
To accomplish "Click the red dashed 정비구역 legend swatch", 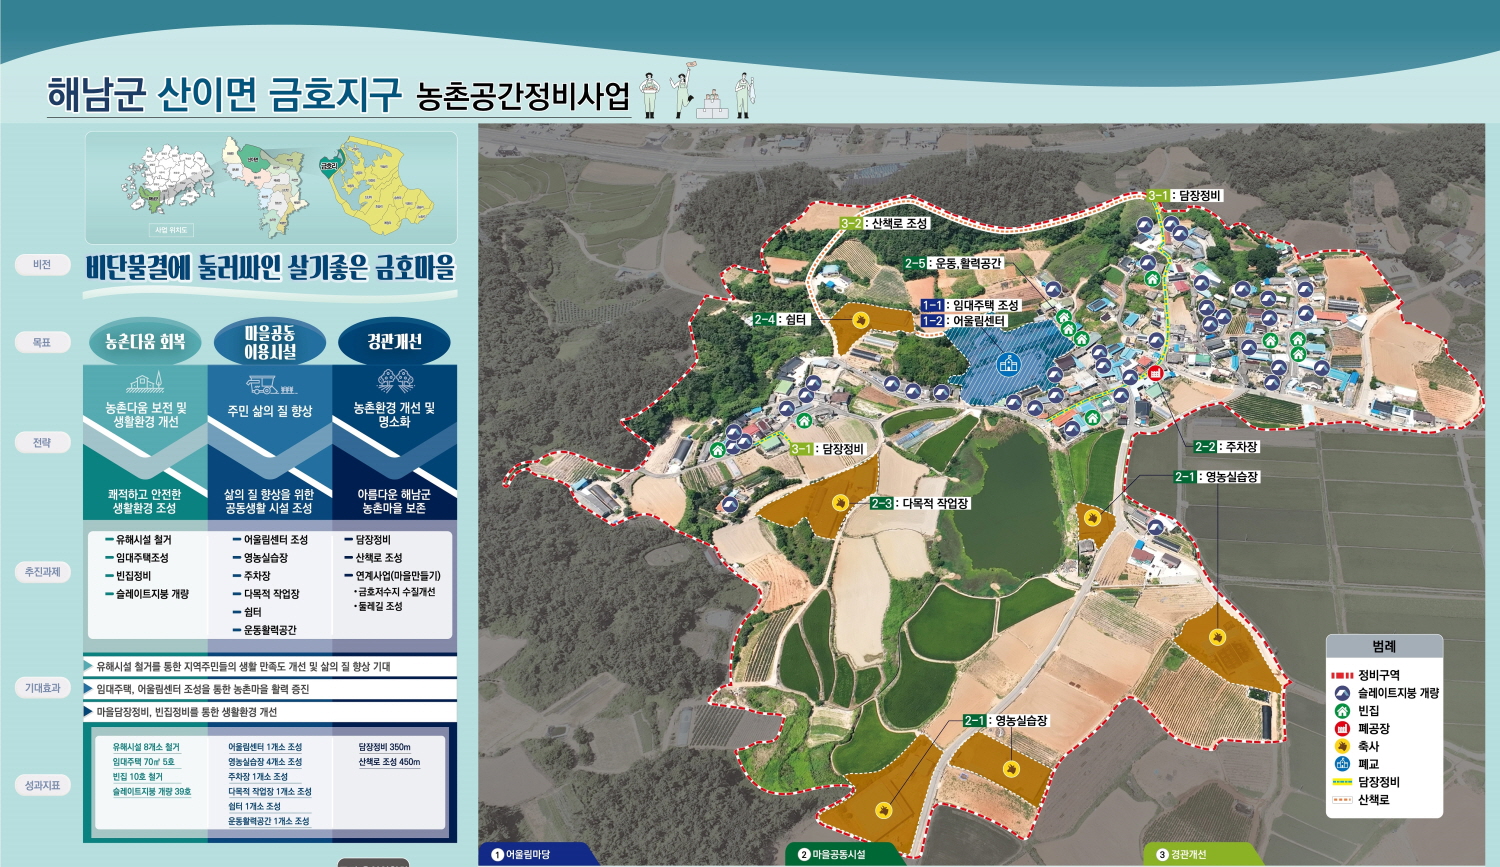I will 1342,676.
